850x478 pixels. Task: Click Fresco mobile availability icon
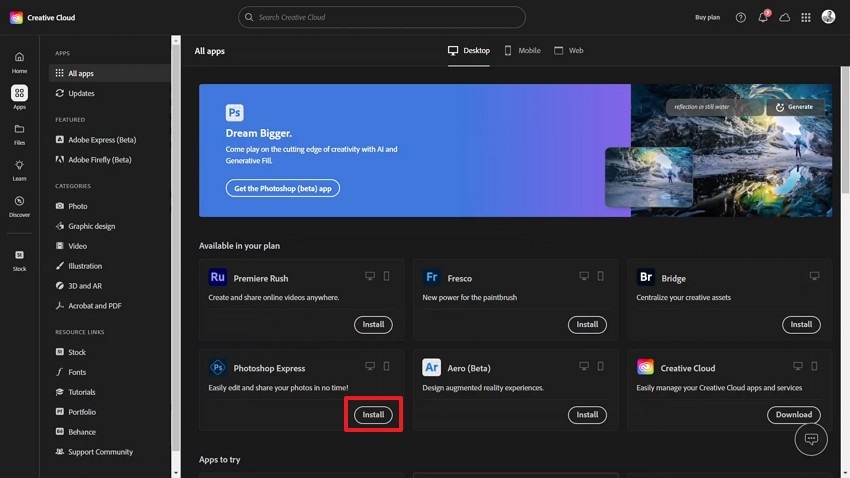click(x=601, y=276)
